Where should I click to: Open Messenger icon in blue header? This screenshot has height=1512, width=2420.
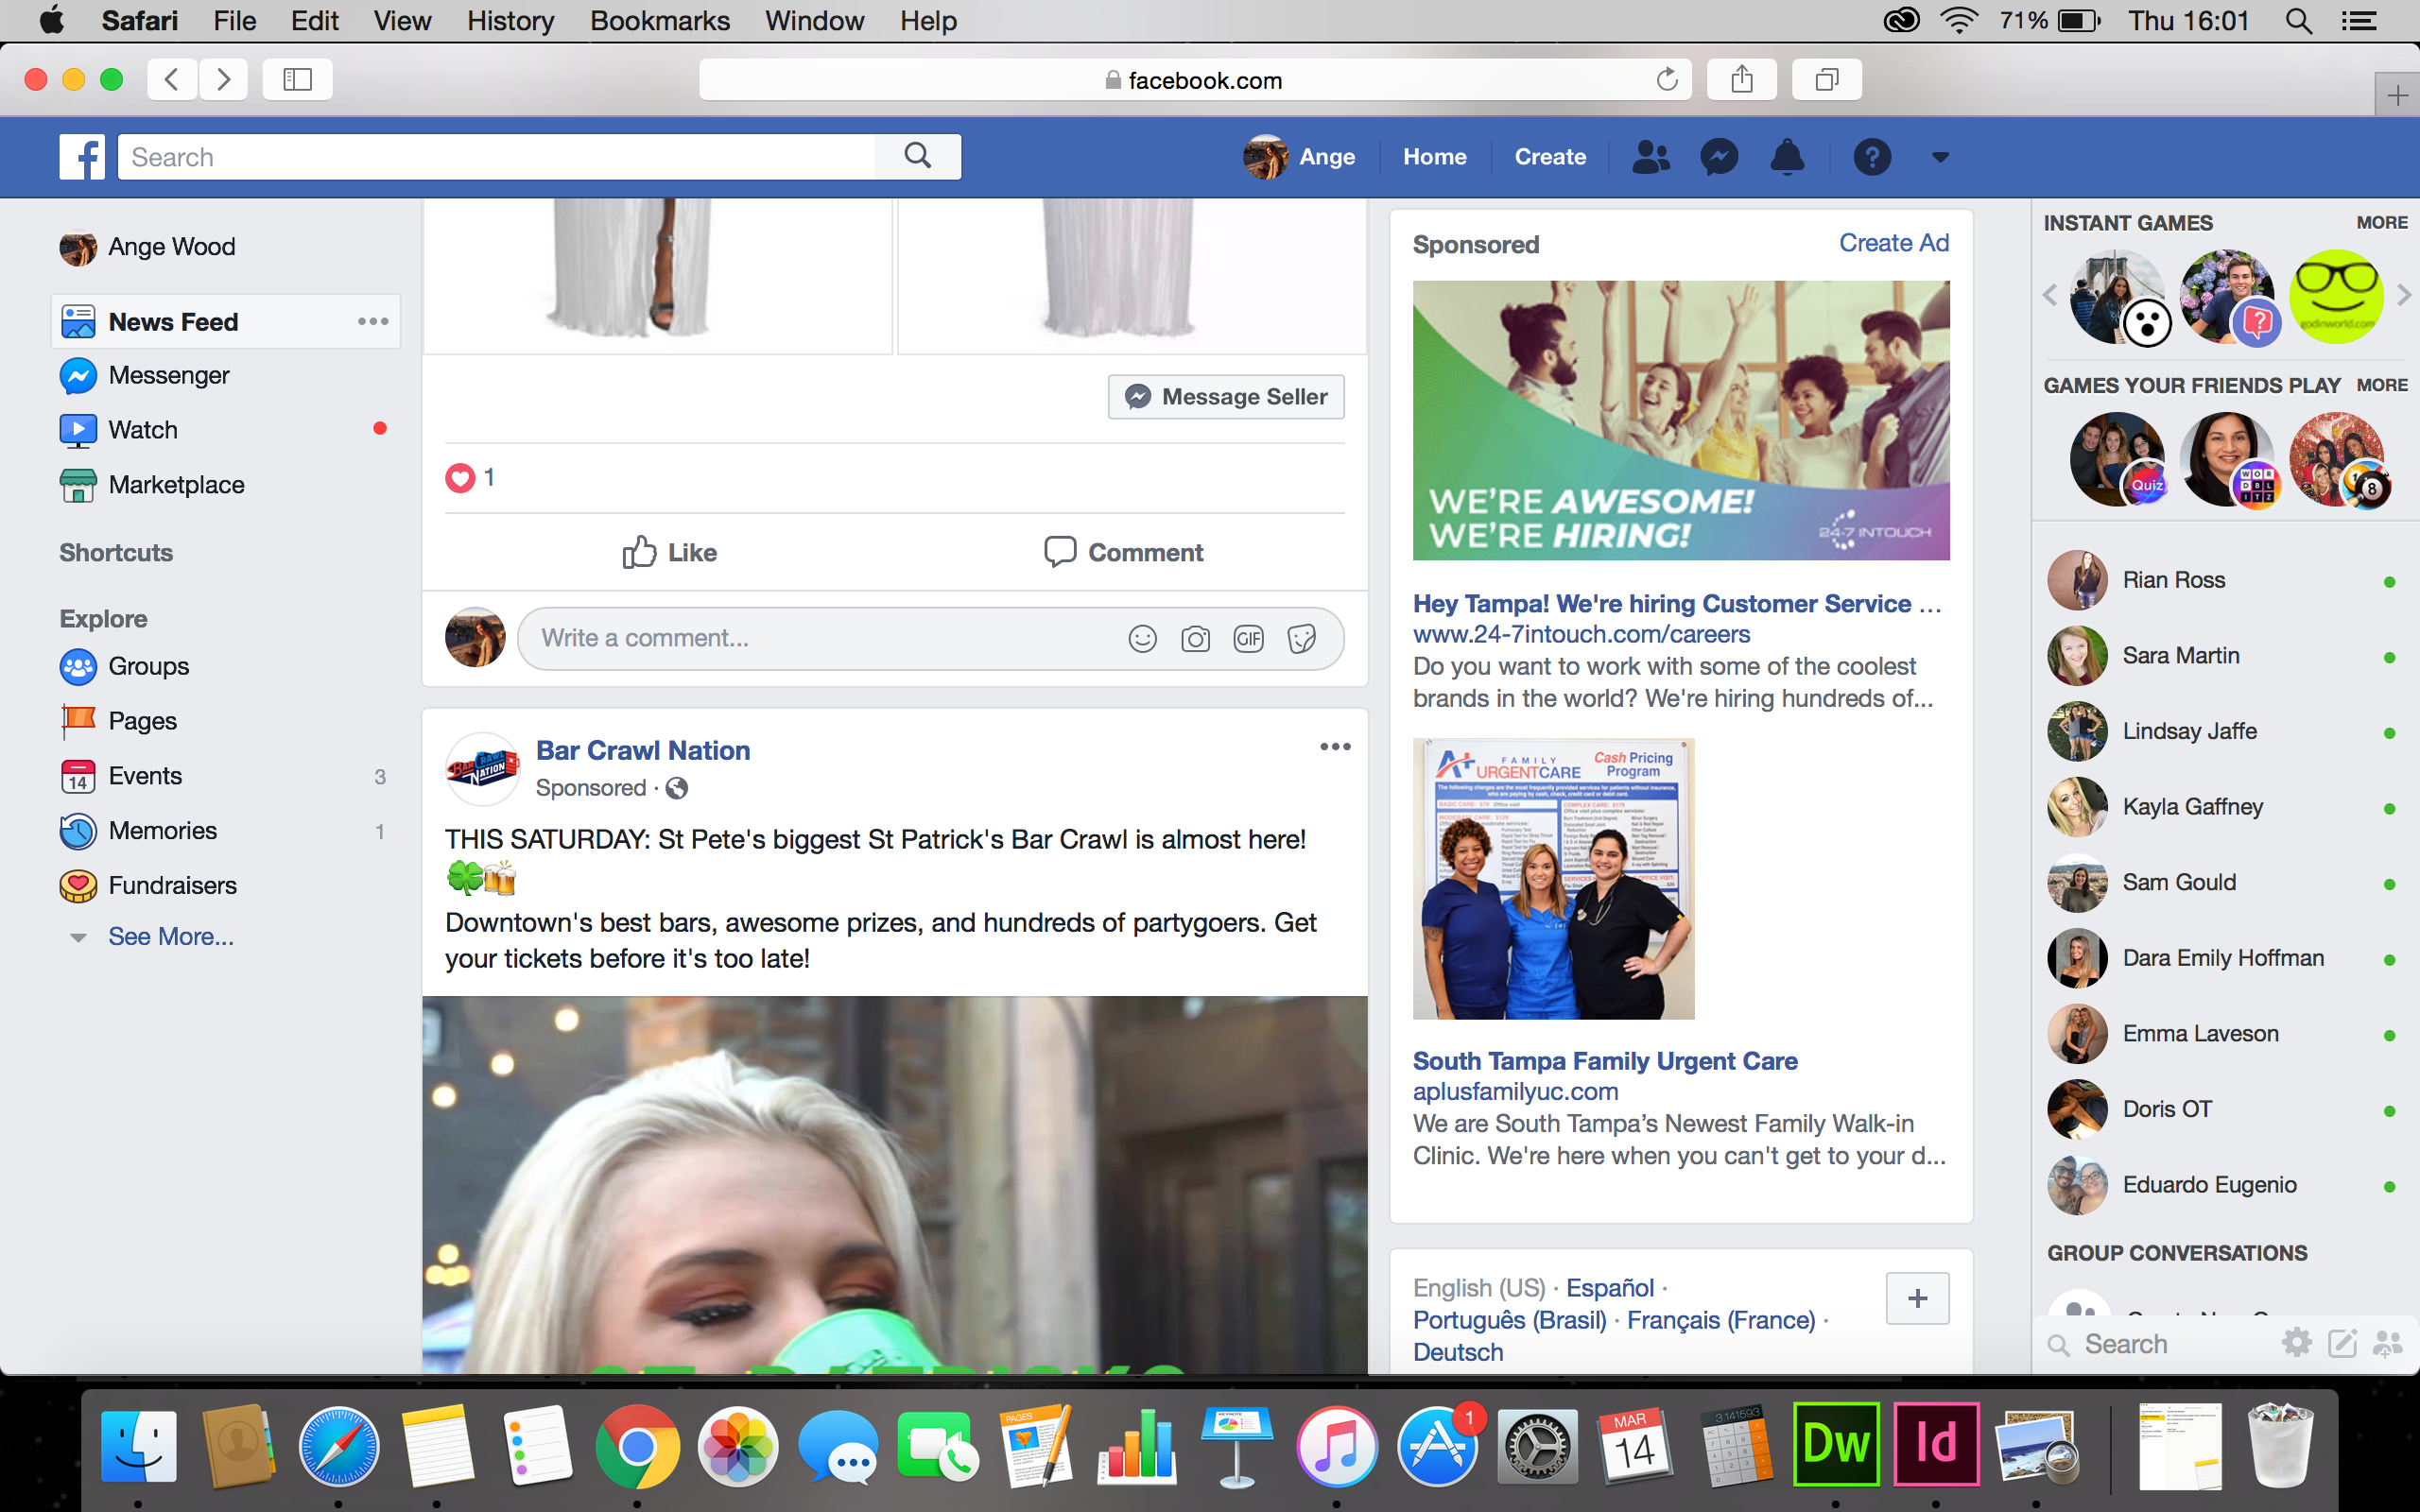1719,157
